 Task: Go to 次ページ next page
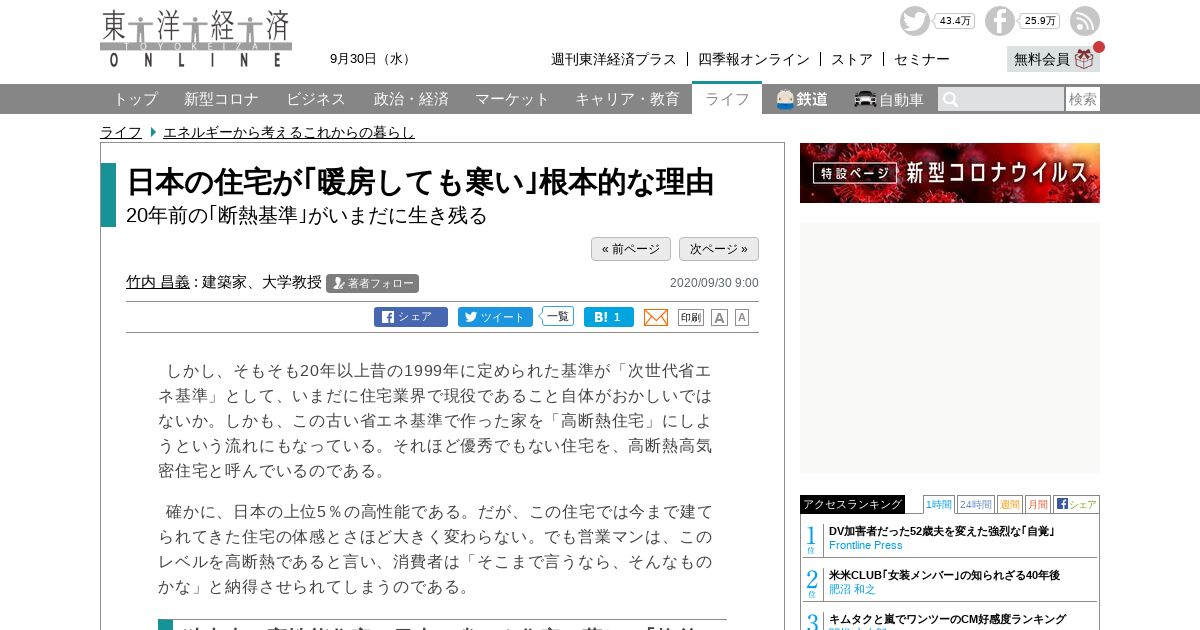point(719,249)
